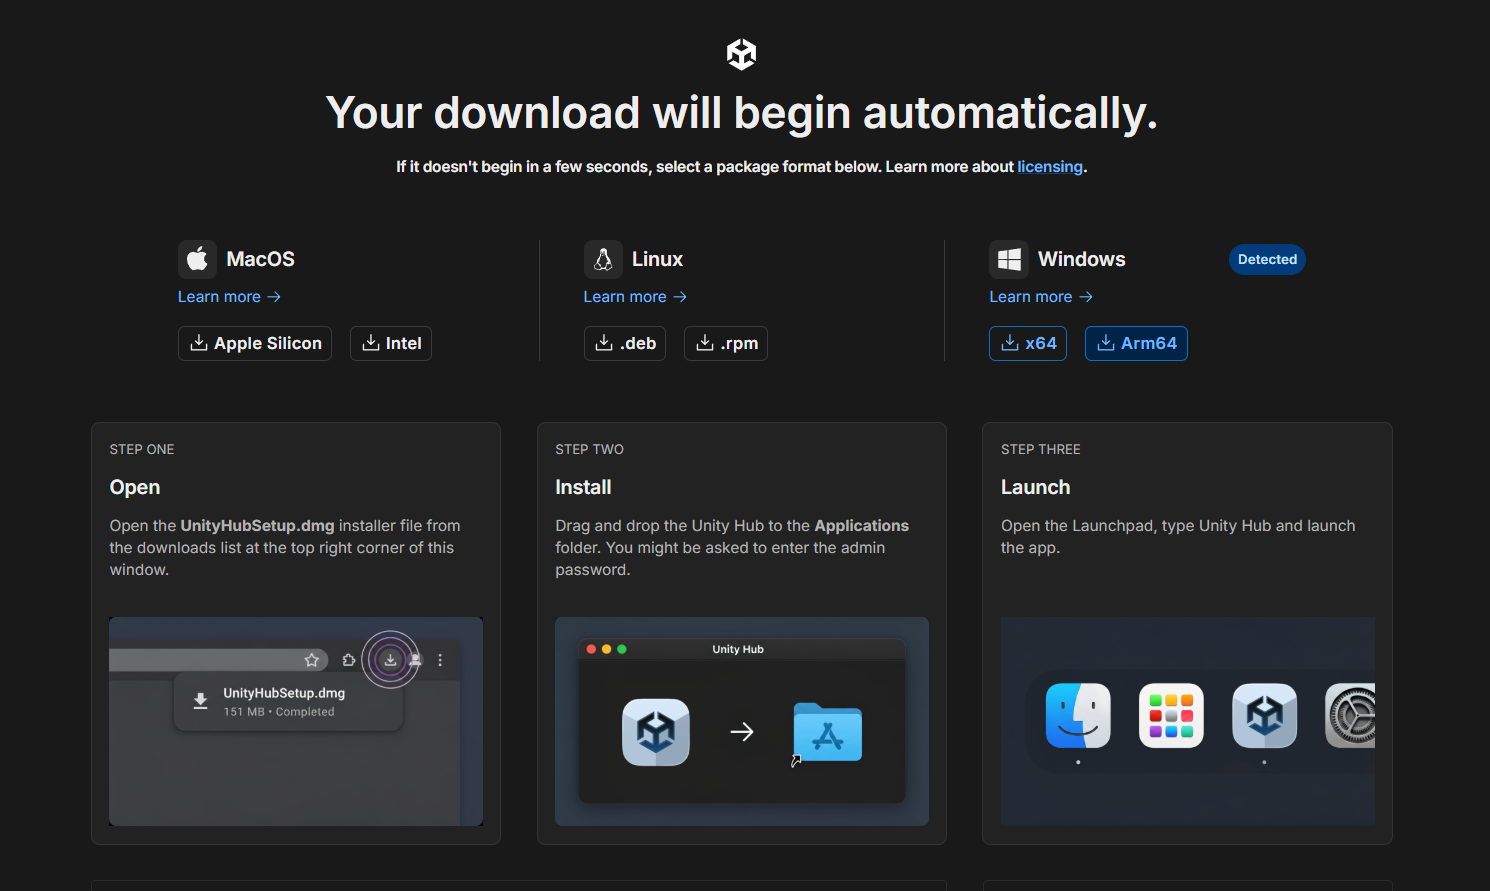This screenshot has height=891, width=1490.
Task: Click the green zoom dot in Unity Hub window
Action: pyautogui.click(x=622, y=649)
